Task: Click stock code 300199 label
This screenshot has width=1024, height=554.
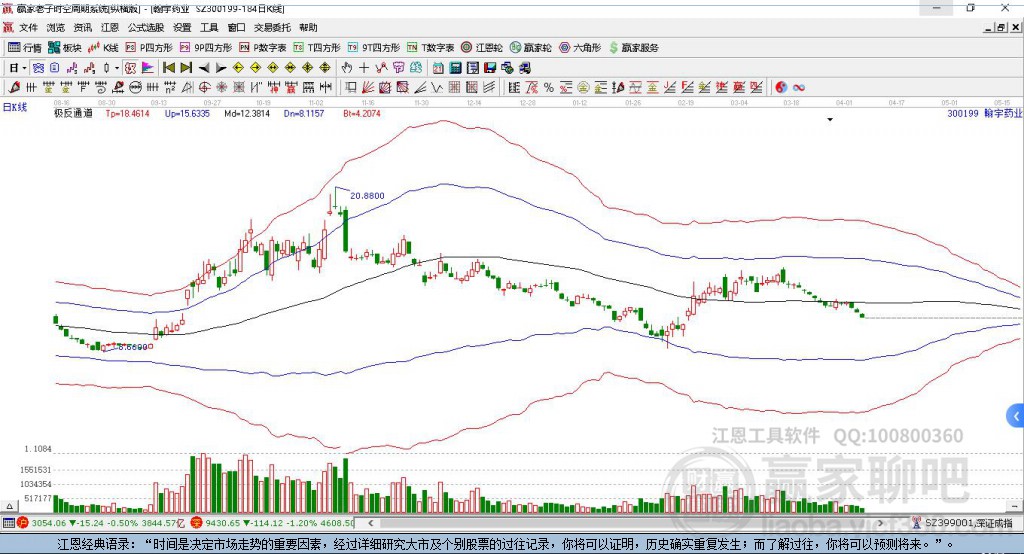Action: pyautogui.click(x=963, y=113)
